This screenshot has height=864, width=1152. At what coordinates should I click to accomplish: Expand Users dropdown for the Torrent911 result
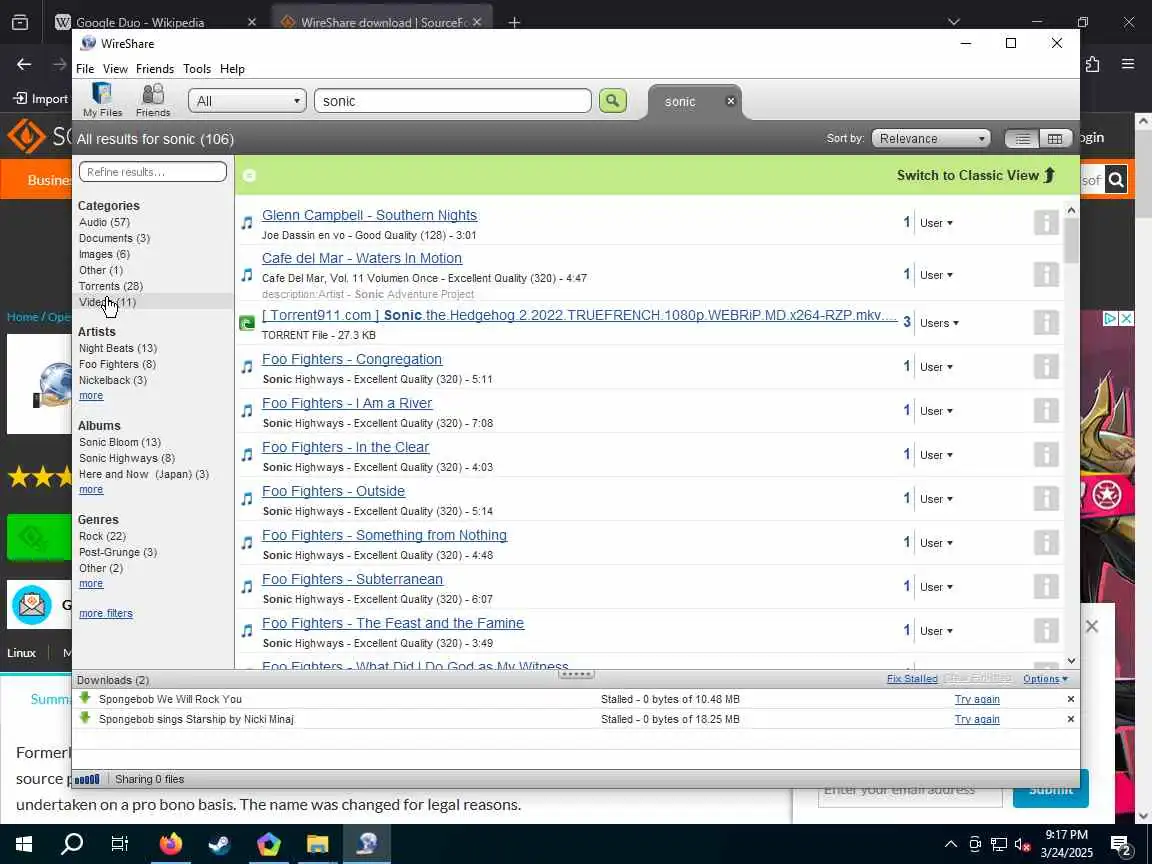click(x=939, y=323)
